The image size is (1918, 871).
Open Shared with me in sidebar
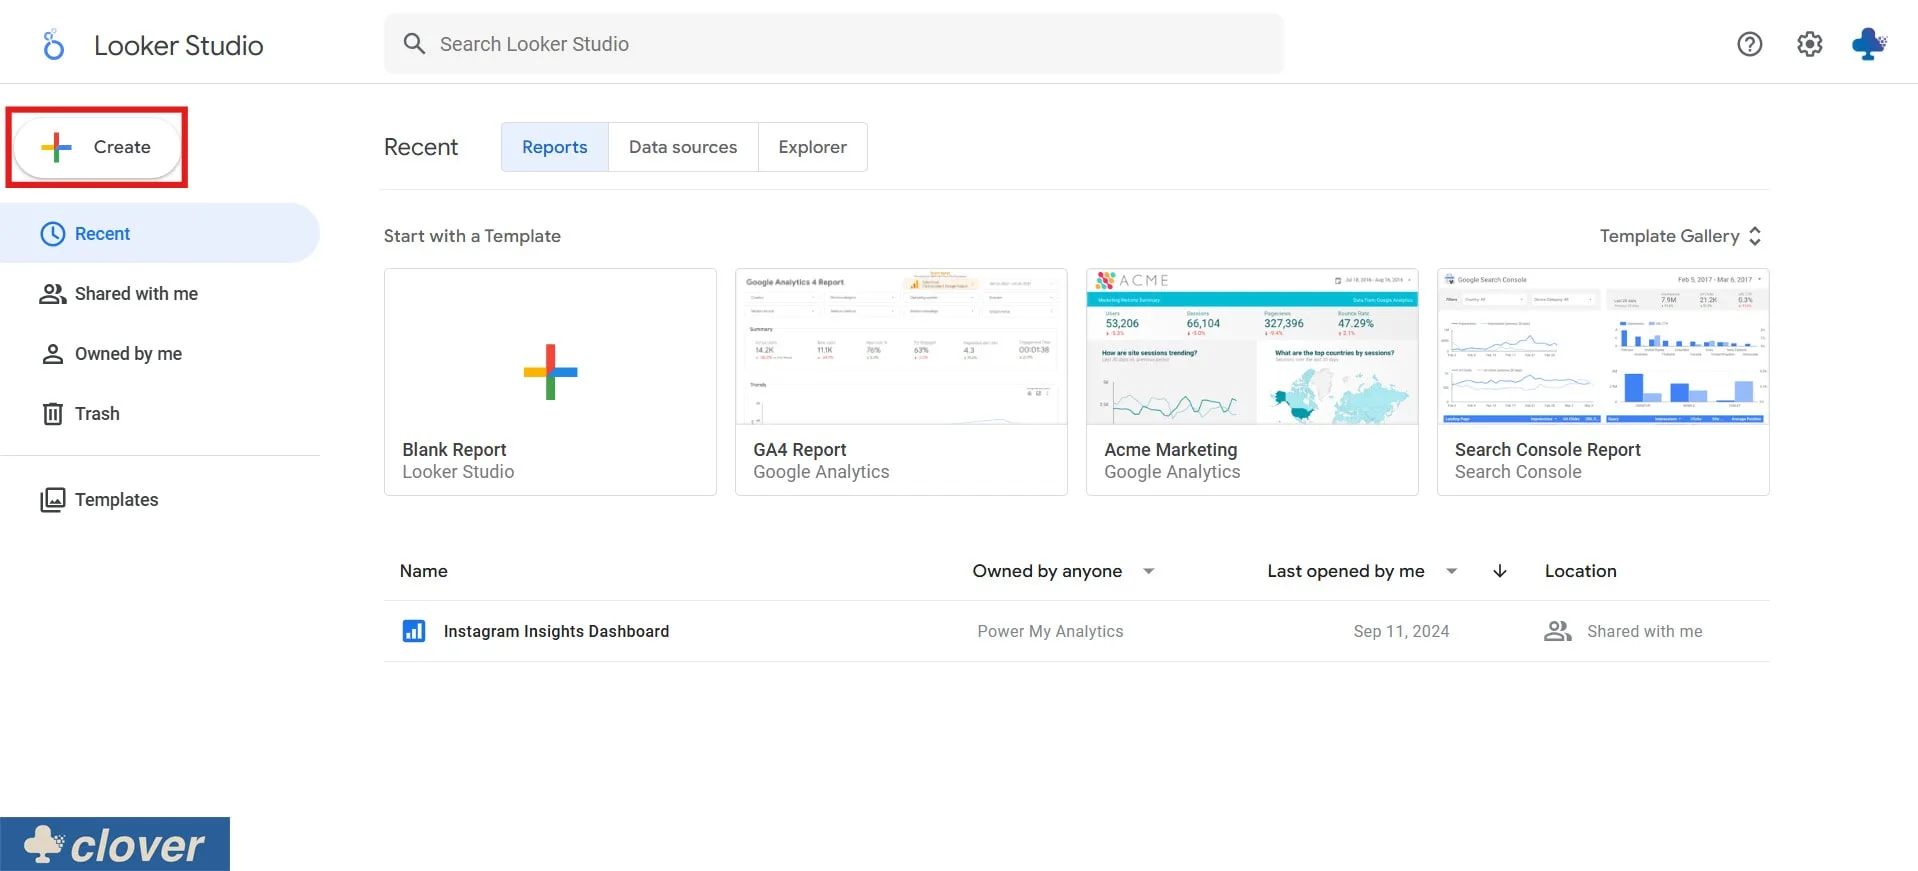click(160, 294)
